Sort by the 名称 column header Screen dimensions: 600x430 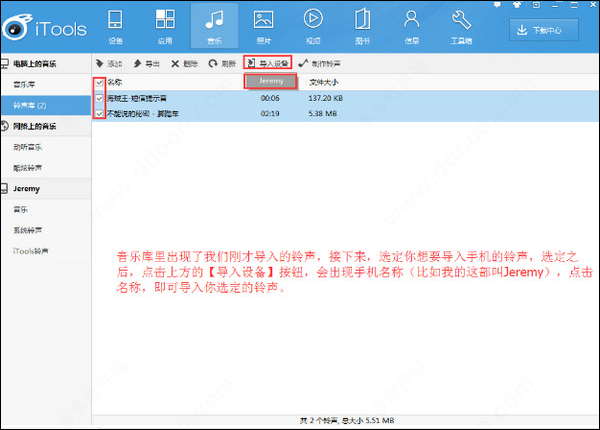[x=115, y=82]
